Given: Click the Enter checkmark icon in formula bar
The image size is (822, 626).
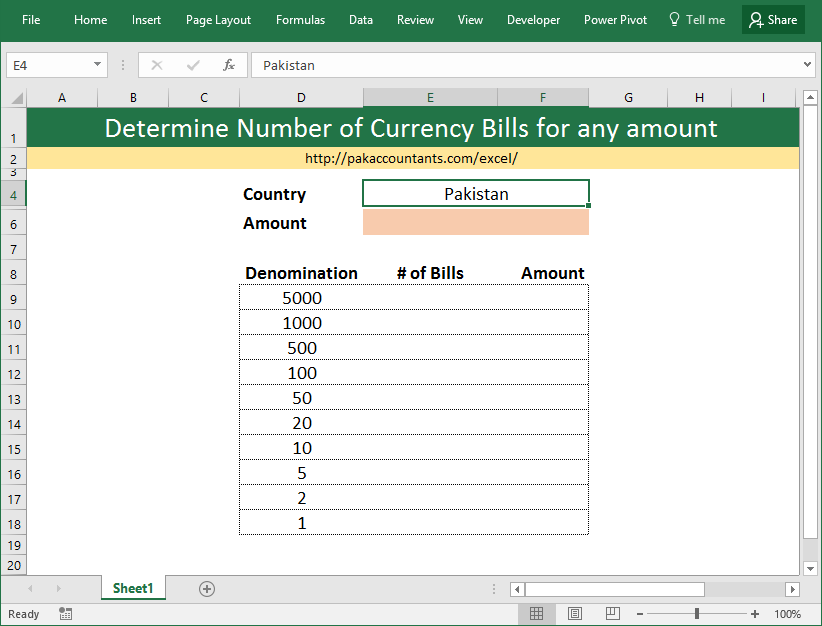Looking at the screenshot, I should 193,65.
